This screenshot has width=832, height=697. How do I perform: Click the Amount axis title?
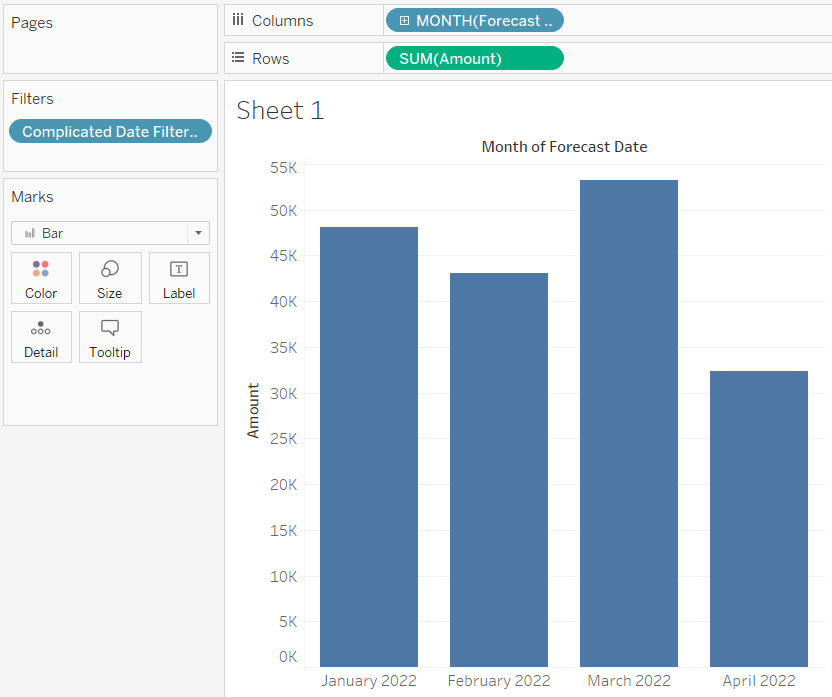click(x=253, y=410)
